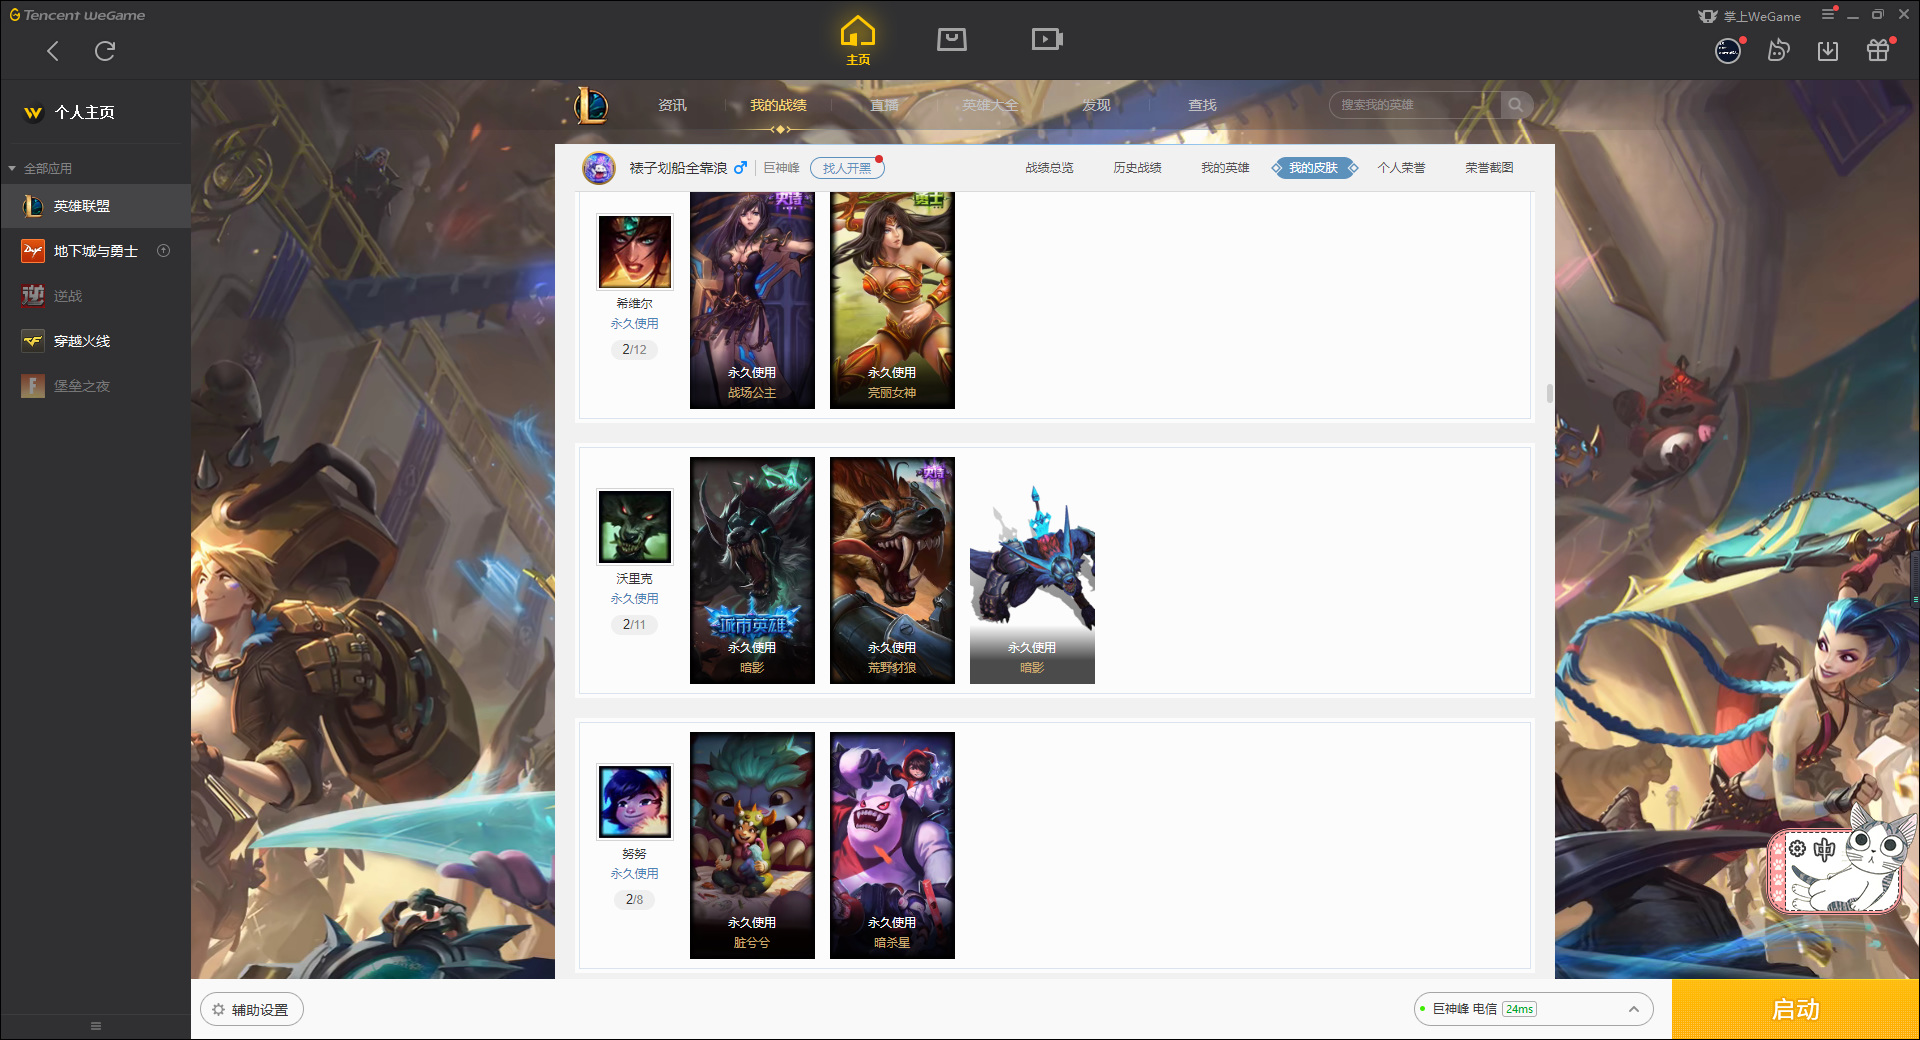Click the player avatar beside 袜子划船全靠浪
Screen dimensions: 1920x1040
(x=599, y=168)
